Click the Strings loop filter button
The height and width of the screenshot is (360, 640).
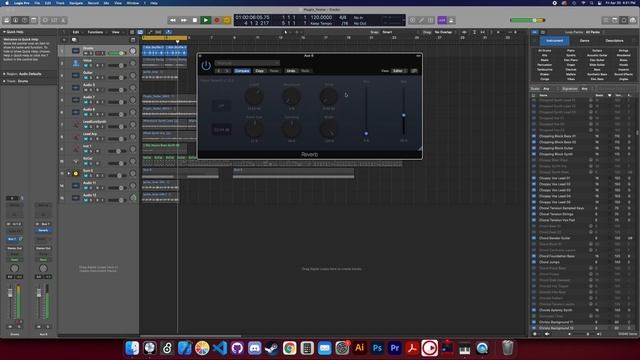[624, 51]
